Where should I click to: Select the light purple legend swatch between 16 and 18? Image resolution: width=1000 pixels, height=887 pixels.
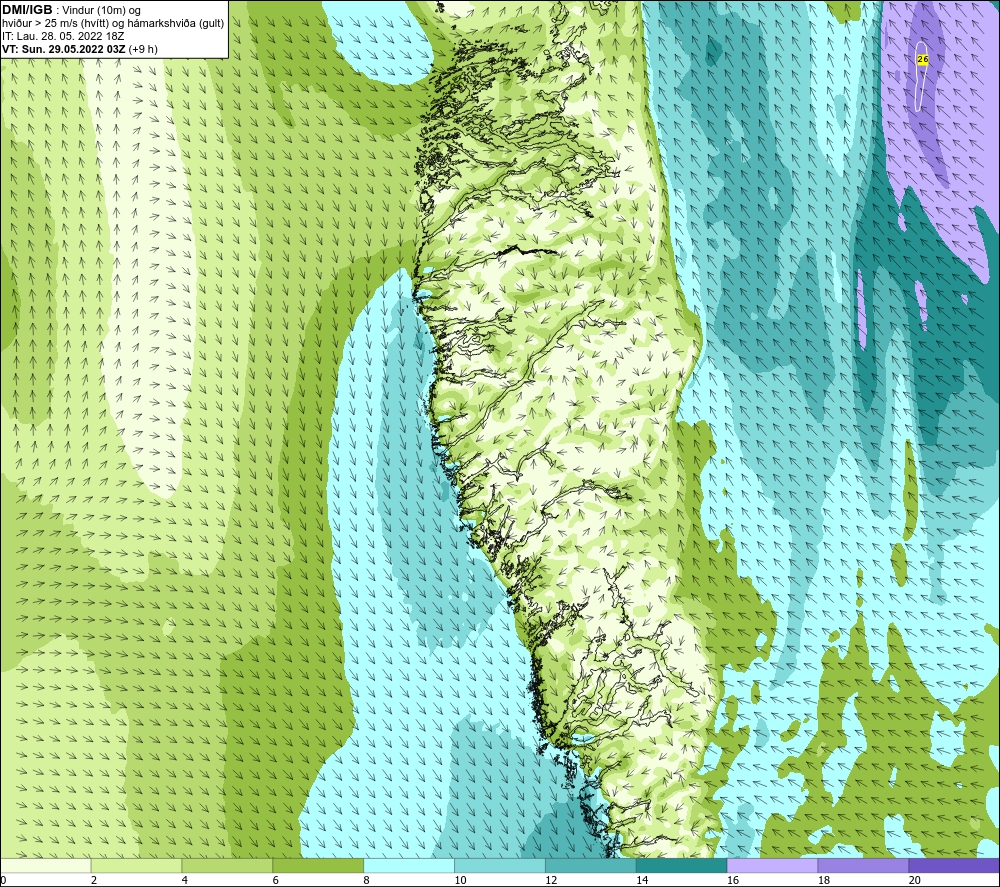[x=772, y=865]
